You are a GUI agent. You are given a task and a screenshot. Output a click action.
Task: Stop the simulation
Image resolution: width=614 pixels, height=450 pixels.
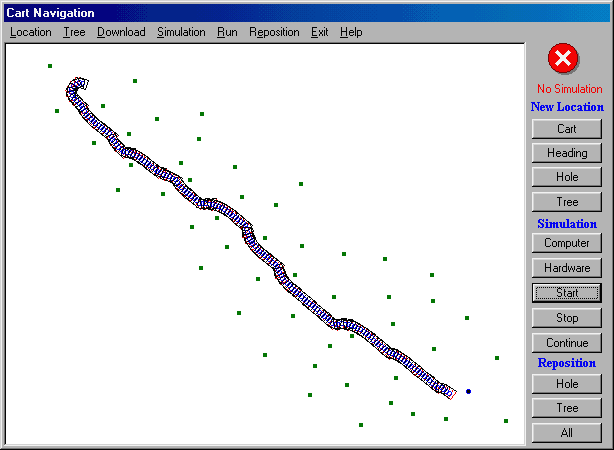567,318
